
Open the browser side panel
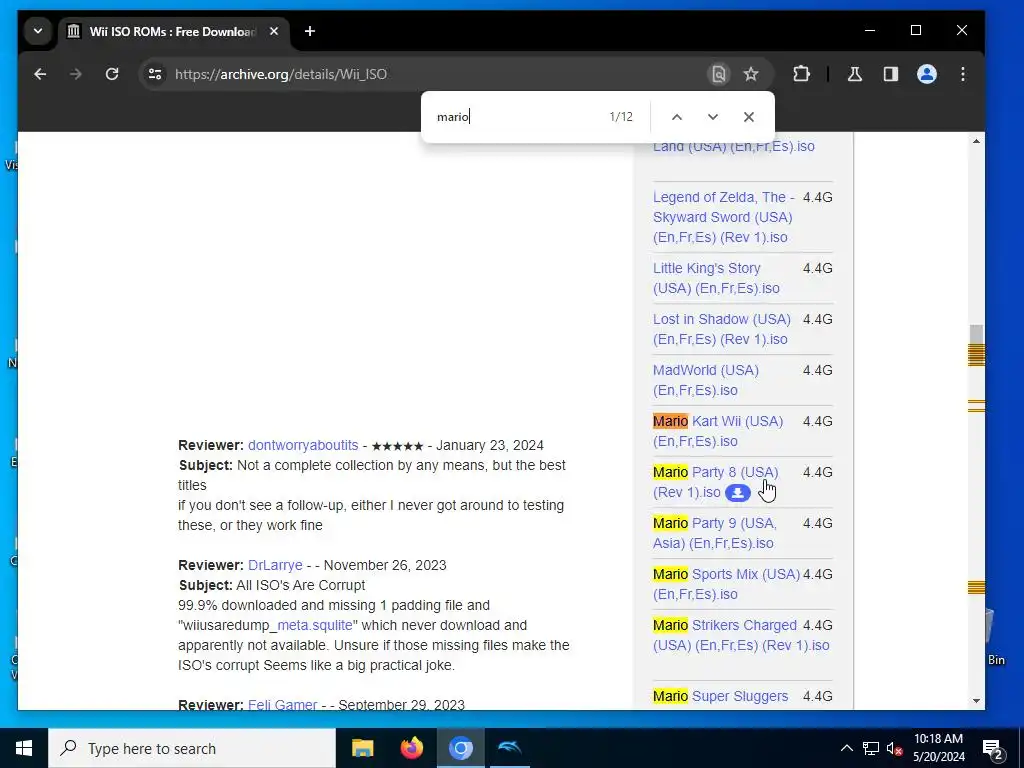click(x=891, y=74)
